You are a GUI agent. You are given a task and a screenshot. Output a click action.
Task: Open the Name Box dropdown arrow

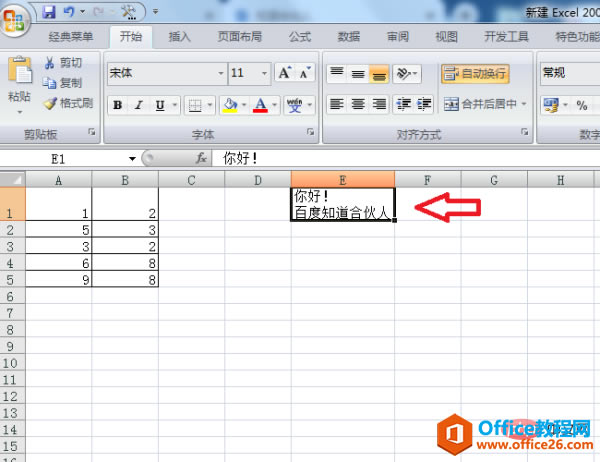pos(132,158)
